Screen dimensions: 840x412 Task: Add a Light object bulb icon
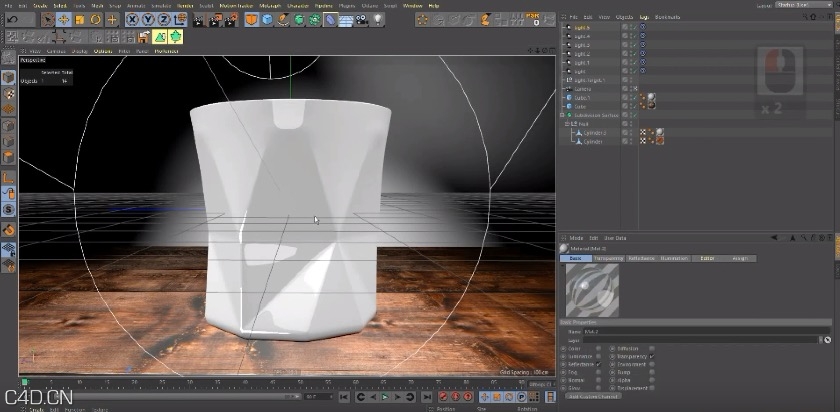[378, 20]
